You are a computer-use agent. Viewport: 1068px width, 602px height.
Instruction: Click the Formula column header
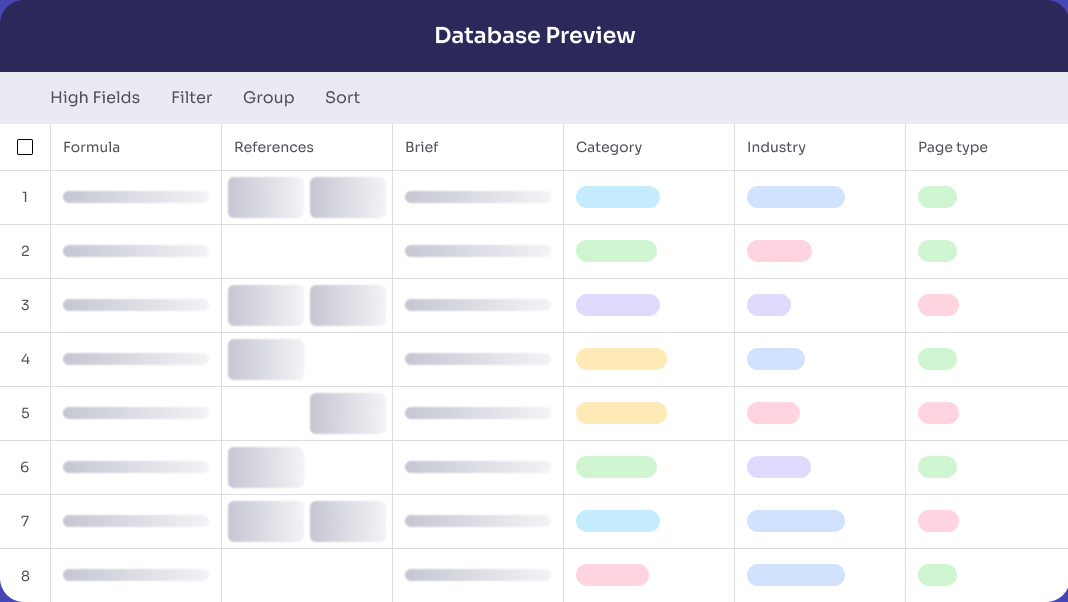[91, 147]
